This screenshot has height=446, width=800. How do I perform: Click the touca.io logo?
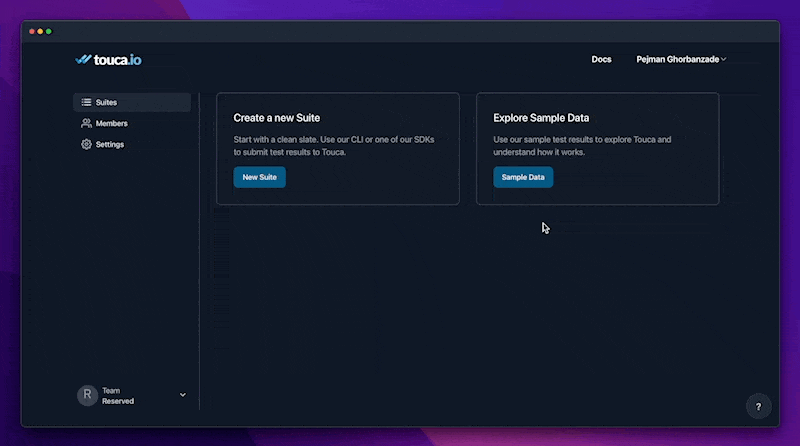pos(108,60)
